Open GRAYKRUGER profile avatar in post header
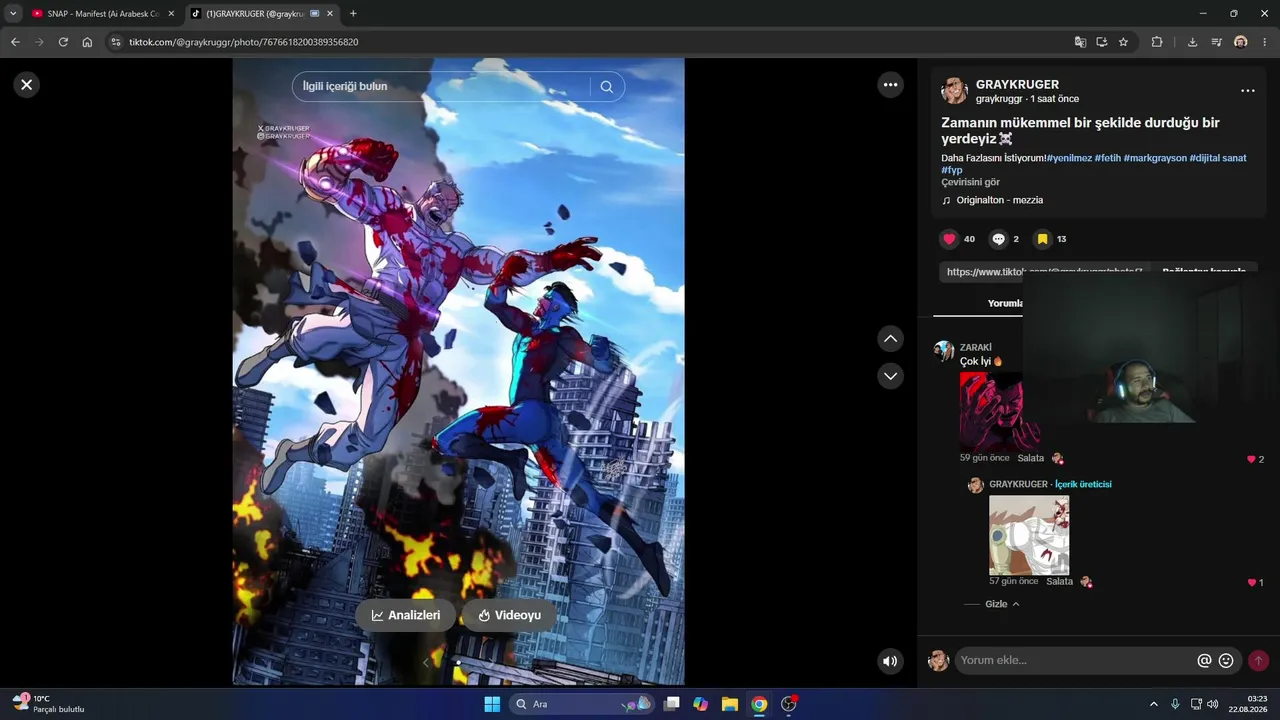Image resolution: width=1280 pixels, height=720 pixels. click(x=954, y=91)
